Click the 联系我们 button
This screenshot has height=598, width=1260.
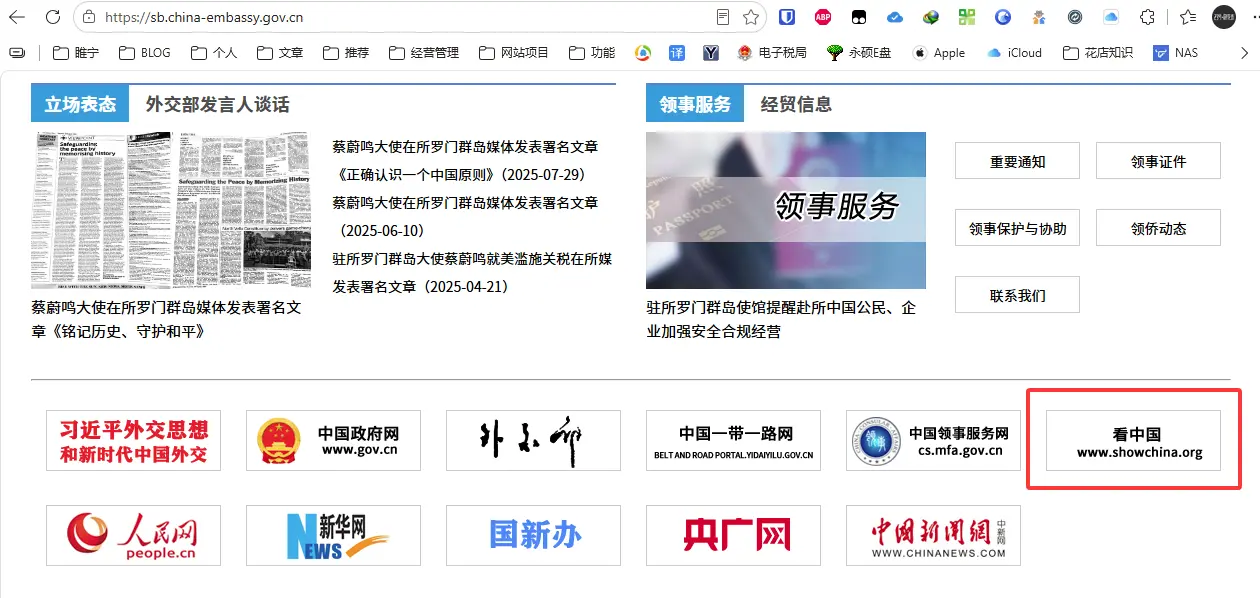tap(1017, 296)
